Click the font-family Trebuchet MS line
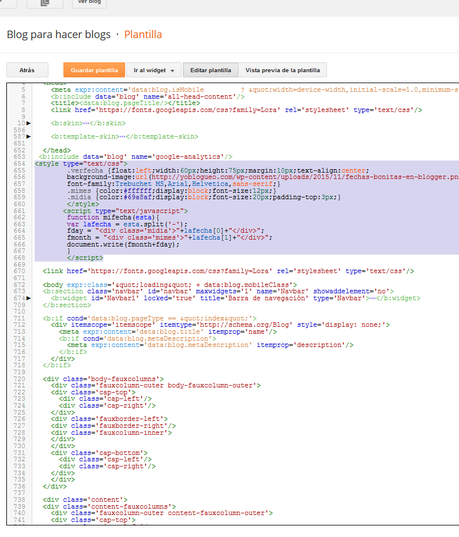The height and width of the screenshot is (537, 459). click(x=174, y=184)
